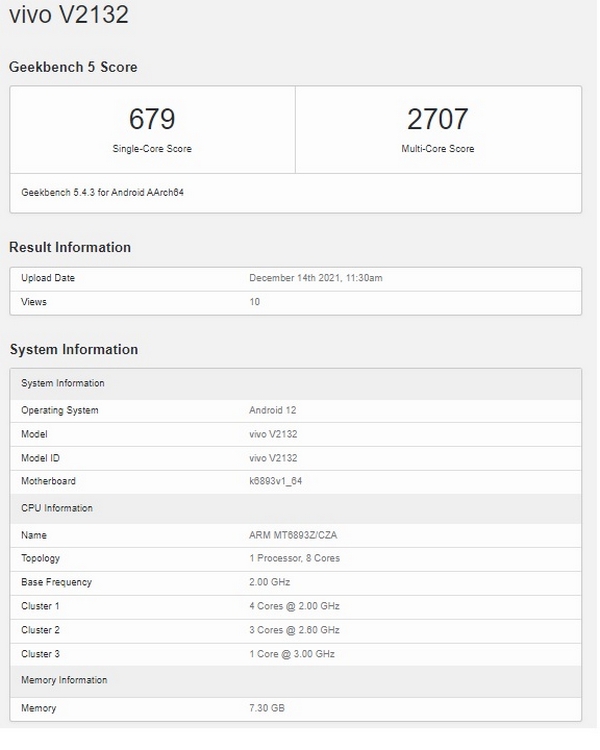Image resolution: width=600 pixels, height=750 pixels.
Task: Click the Memory Information section header
Action: (x=64, y=680)
